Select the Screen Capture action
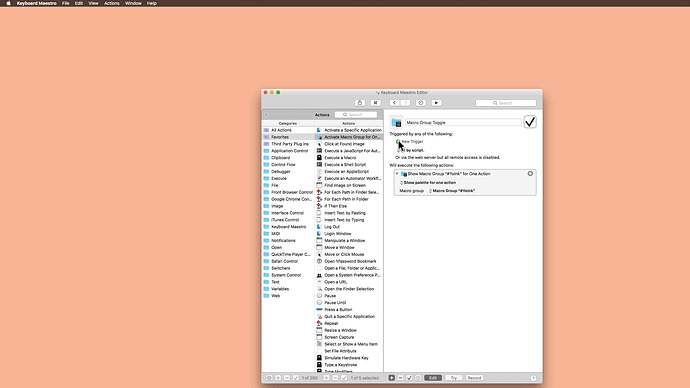Screen dimensions: 690x388 coord(349,337)
